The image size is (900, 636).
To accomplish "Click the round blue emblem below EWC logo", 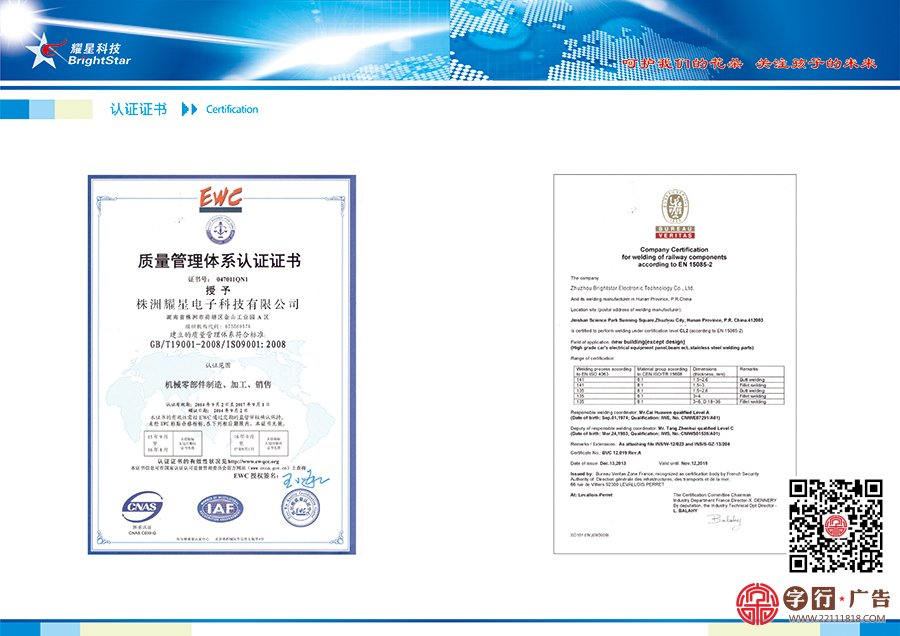I will pyautogui.click(x=220, y=230).
